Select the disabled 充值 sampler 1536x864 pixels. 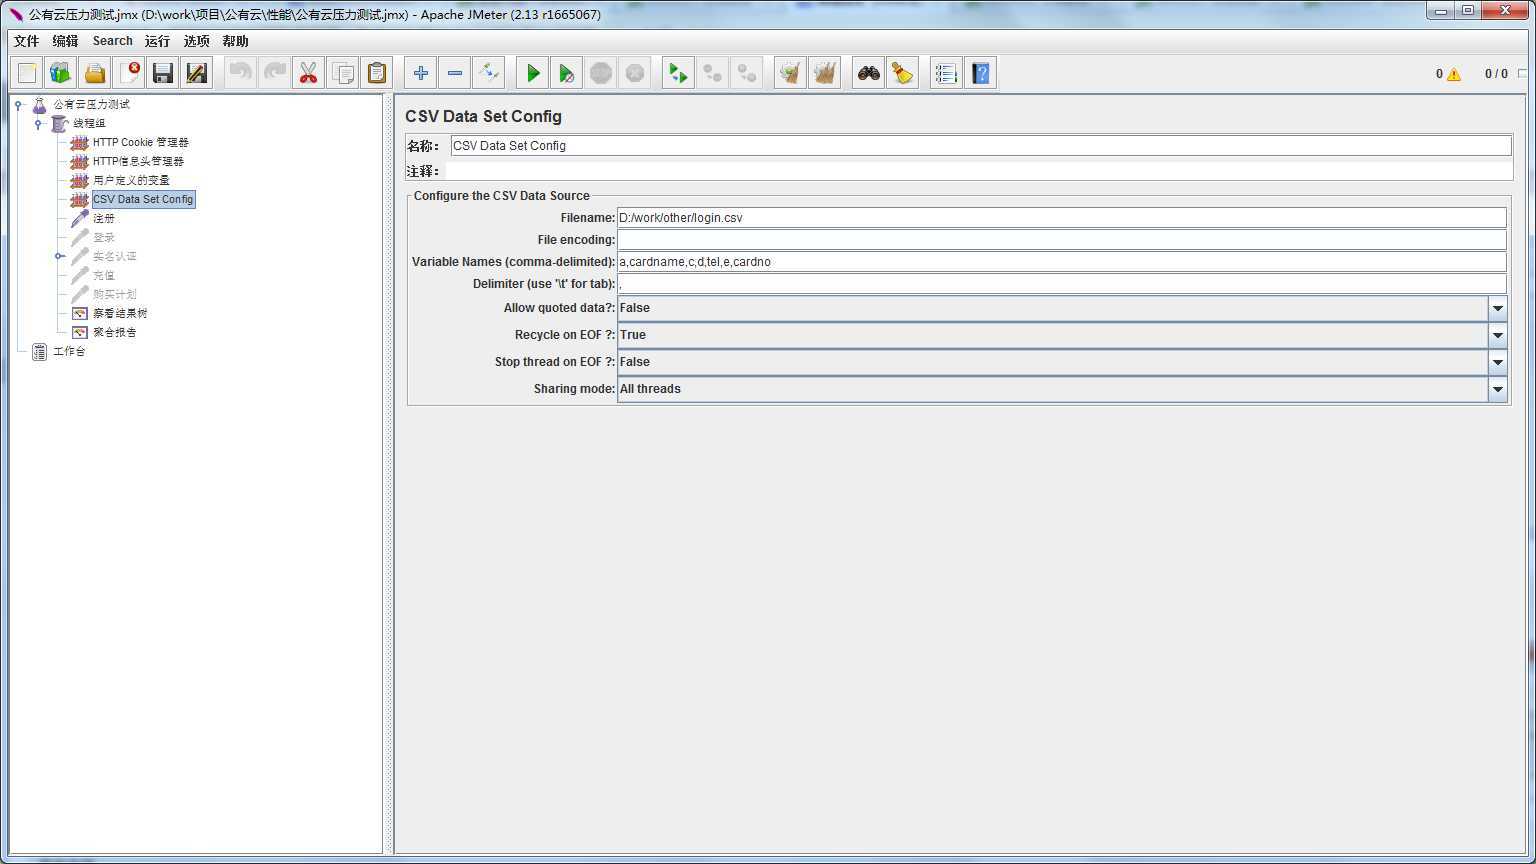click(x=104, y=275)
